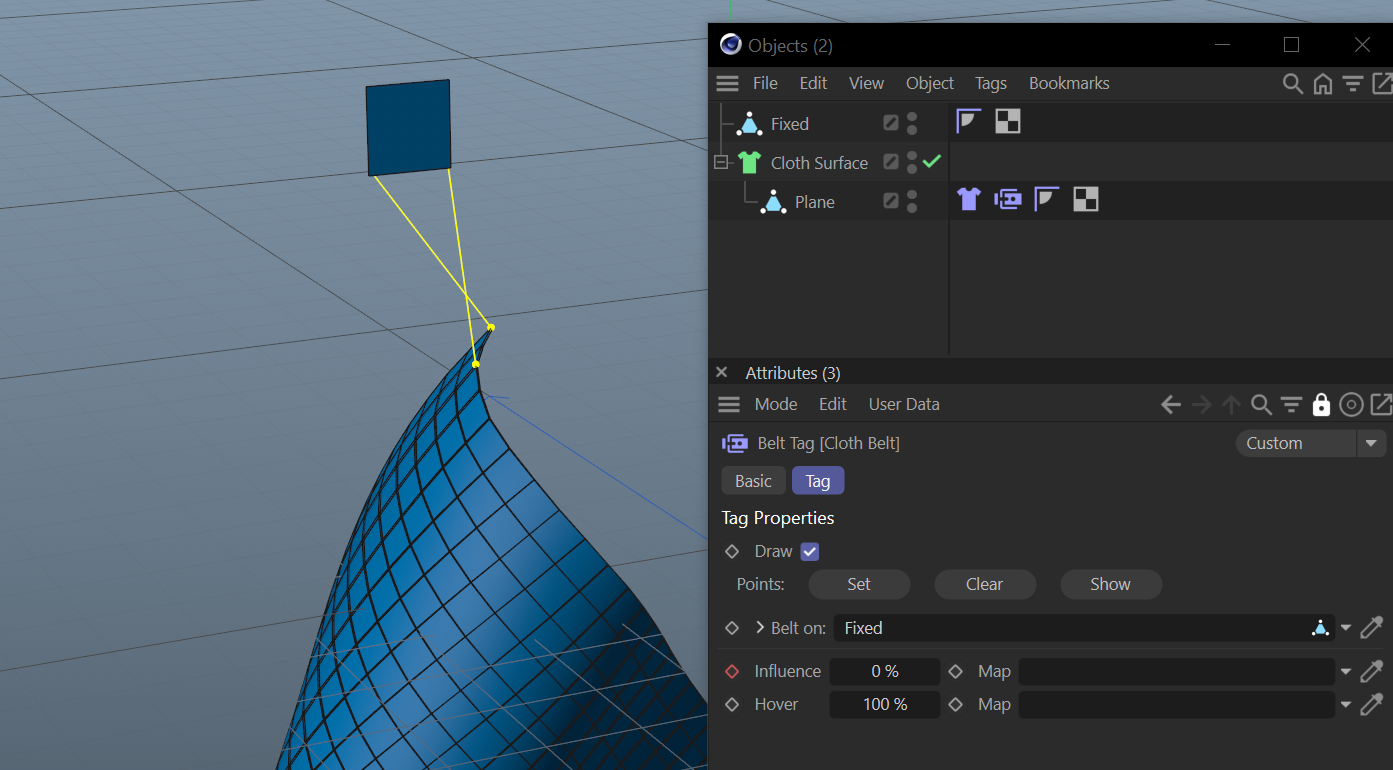Select the Cloth Surface shirt icon
Image resolution: width=1393 pixels, height=770 pixels.
(x=750, y=162)
